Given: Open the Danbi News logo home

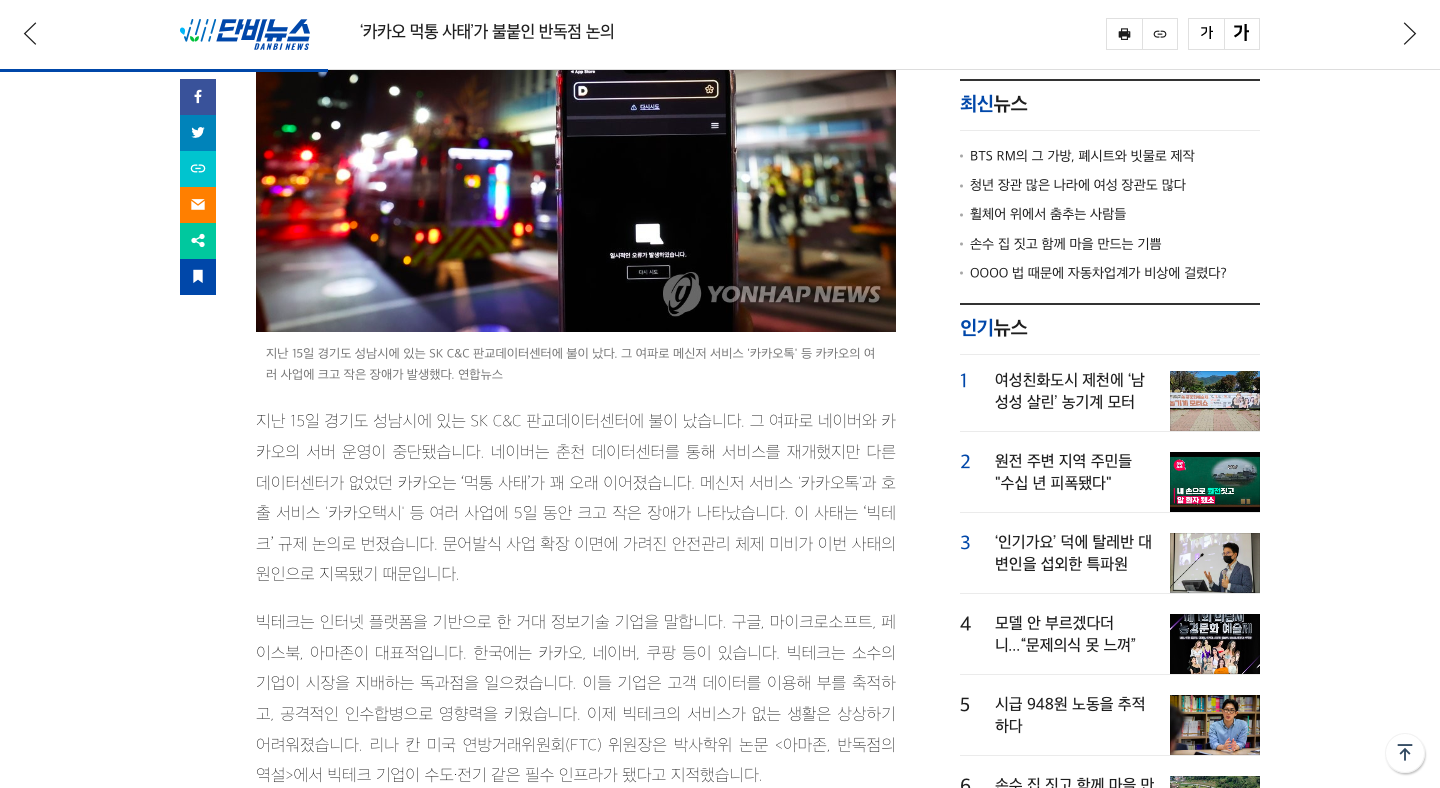Looking at the screenshot, I should point(245,34).
